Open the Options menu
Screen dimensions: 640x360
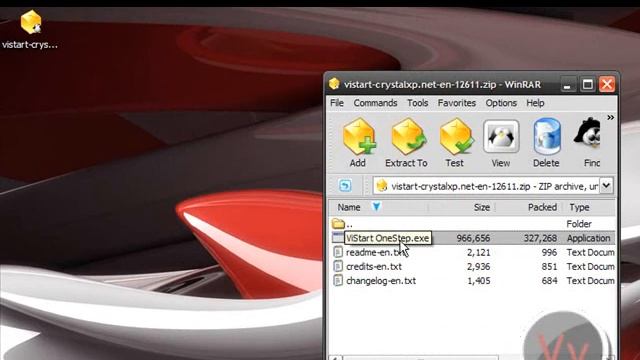click(x=501, y=103)
